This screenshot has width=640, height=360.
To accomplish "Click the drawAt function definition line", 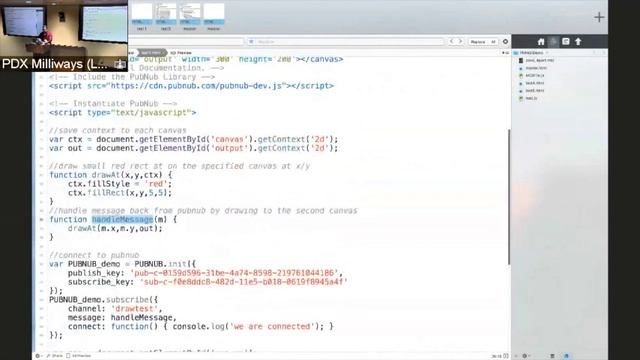I will point(111,175).
